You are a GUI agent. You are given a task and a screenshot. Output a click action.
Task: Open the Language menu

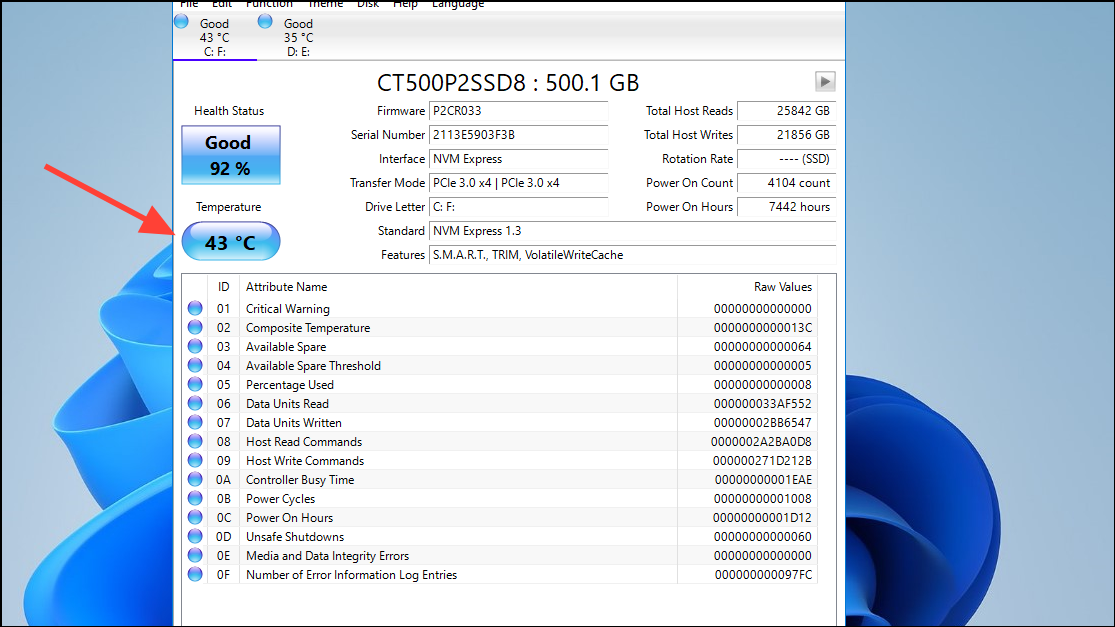tap(457, 4)
